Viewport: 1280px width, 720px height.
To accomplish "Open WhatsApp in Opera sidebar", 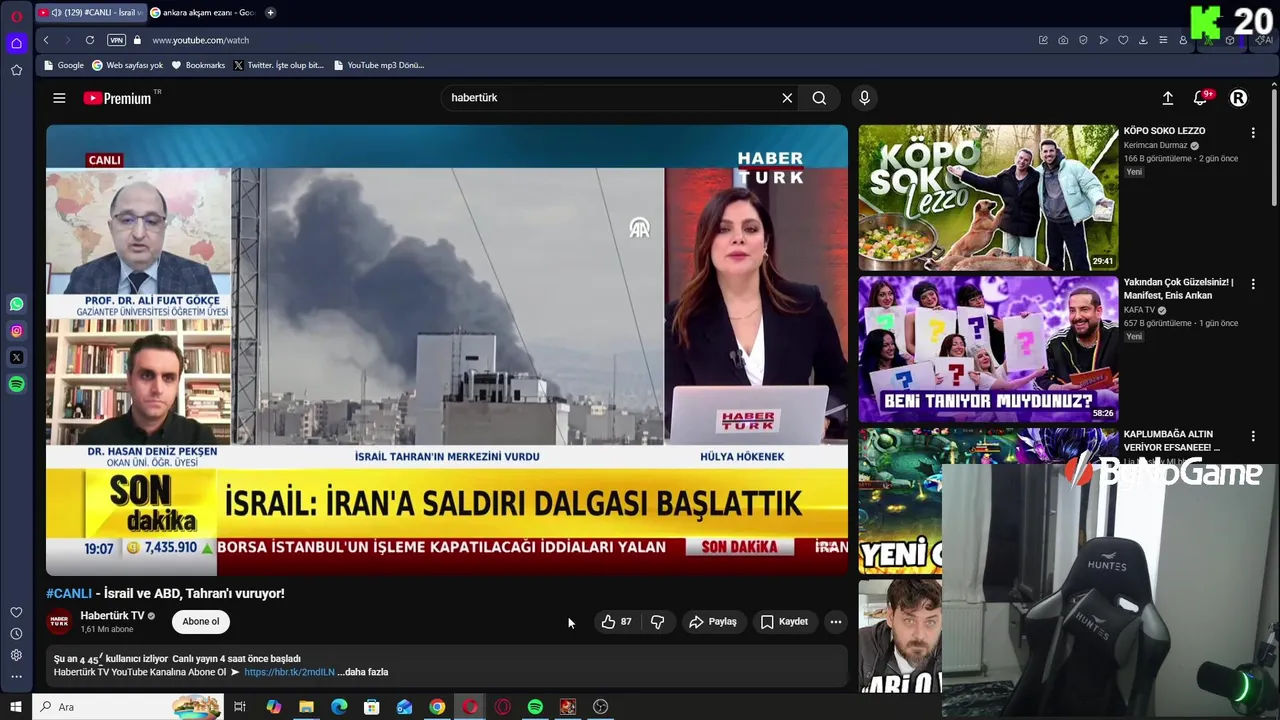I will coord(16,304).
